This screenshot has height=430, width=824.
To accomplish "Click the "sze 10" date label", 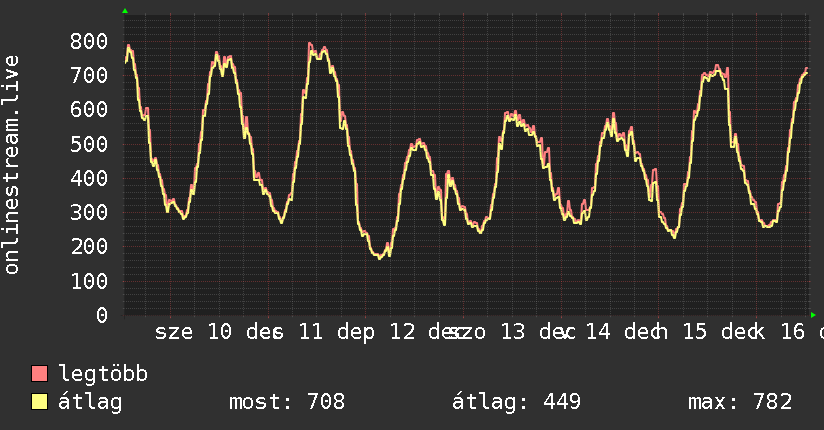I will [x=193, y=332].
